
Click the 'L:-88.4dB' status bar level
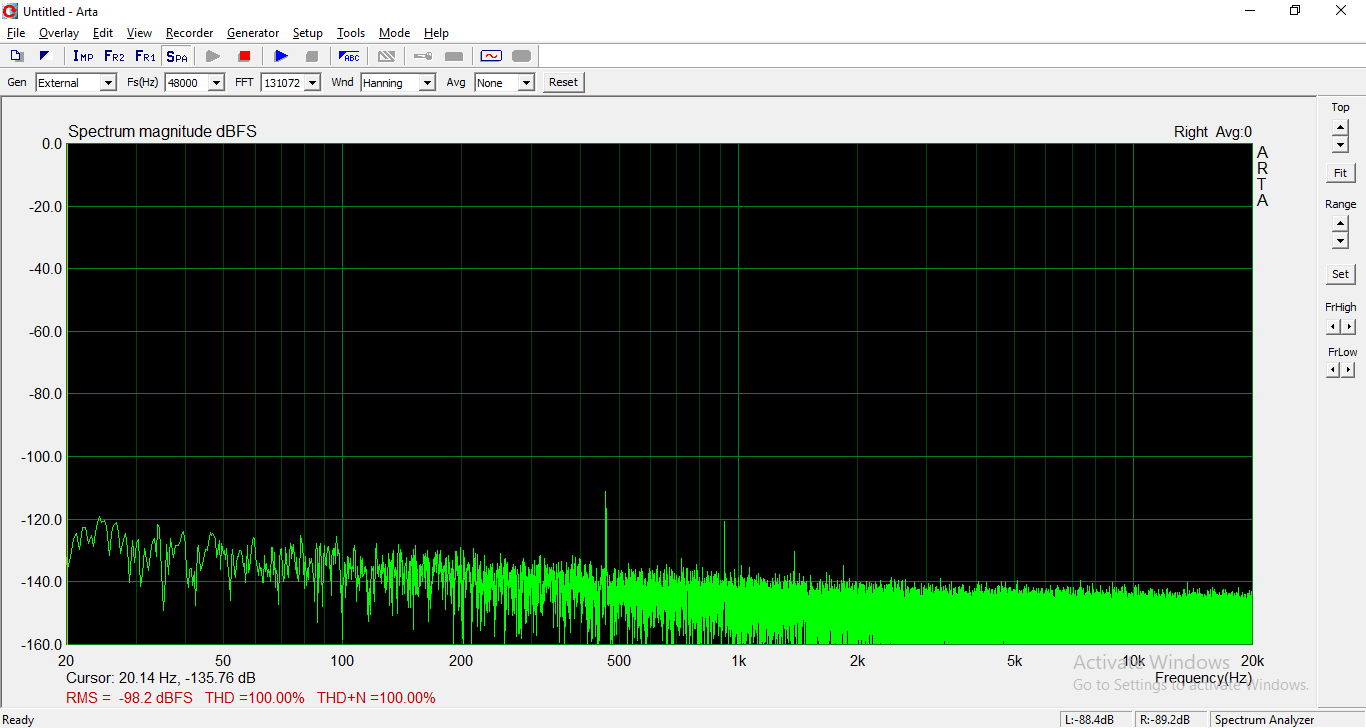coord(1096,720)
